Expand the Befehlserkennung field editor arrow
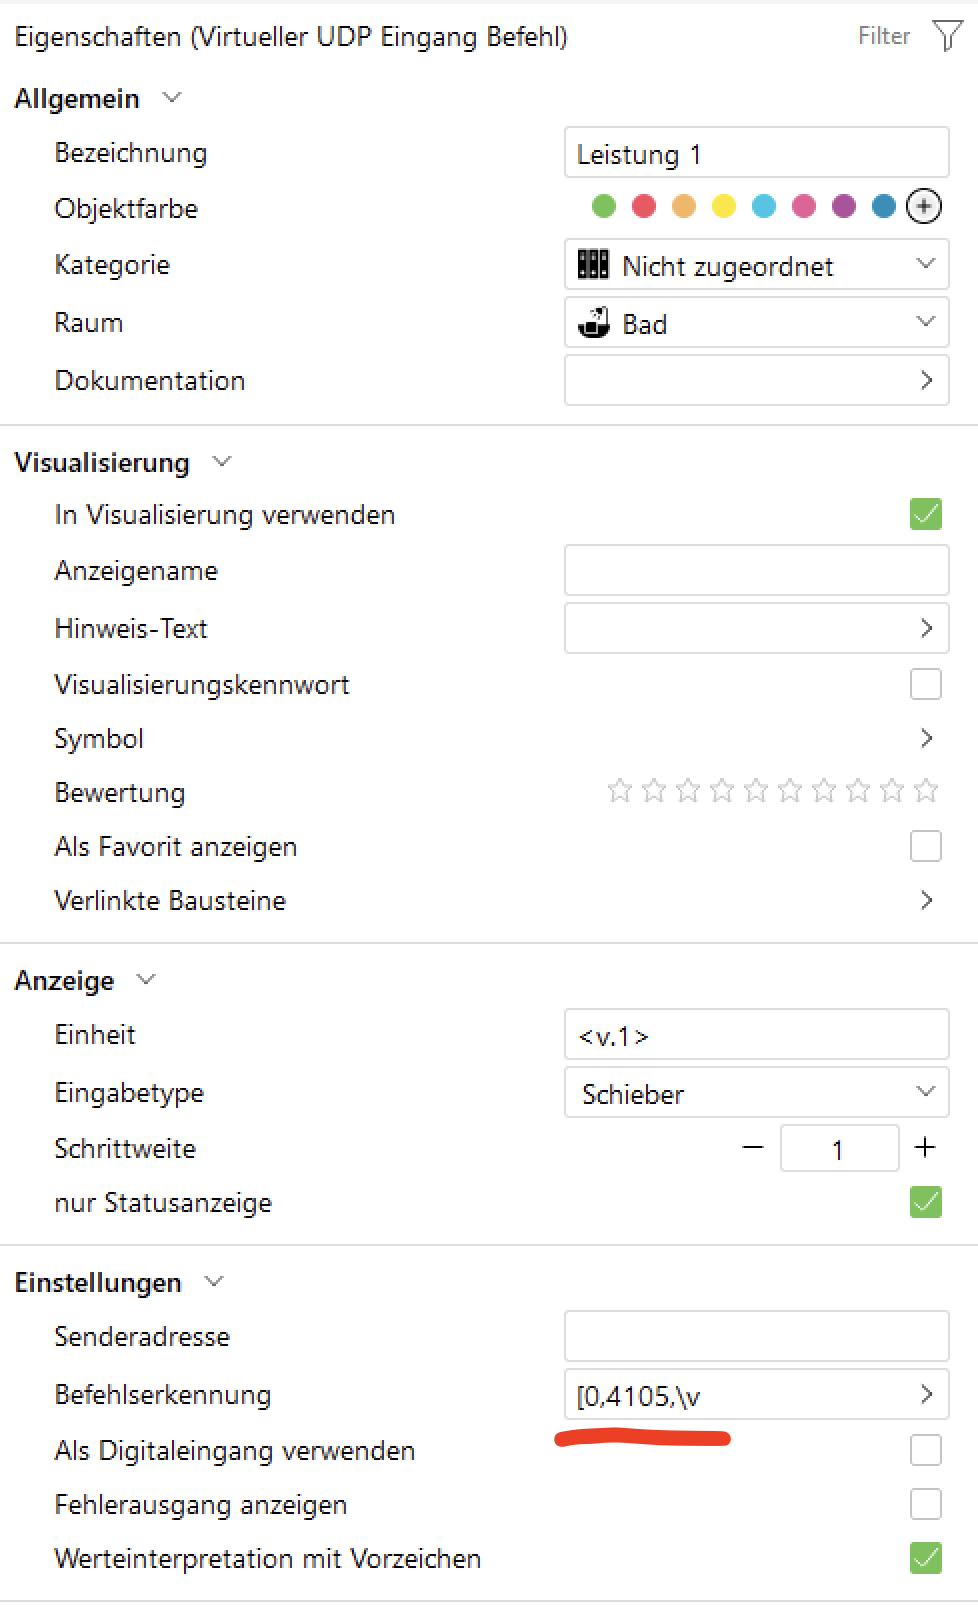 [x=926, y=1394]
